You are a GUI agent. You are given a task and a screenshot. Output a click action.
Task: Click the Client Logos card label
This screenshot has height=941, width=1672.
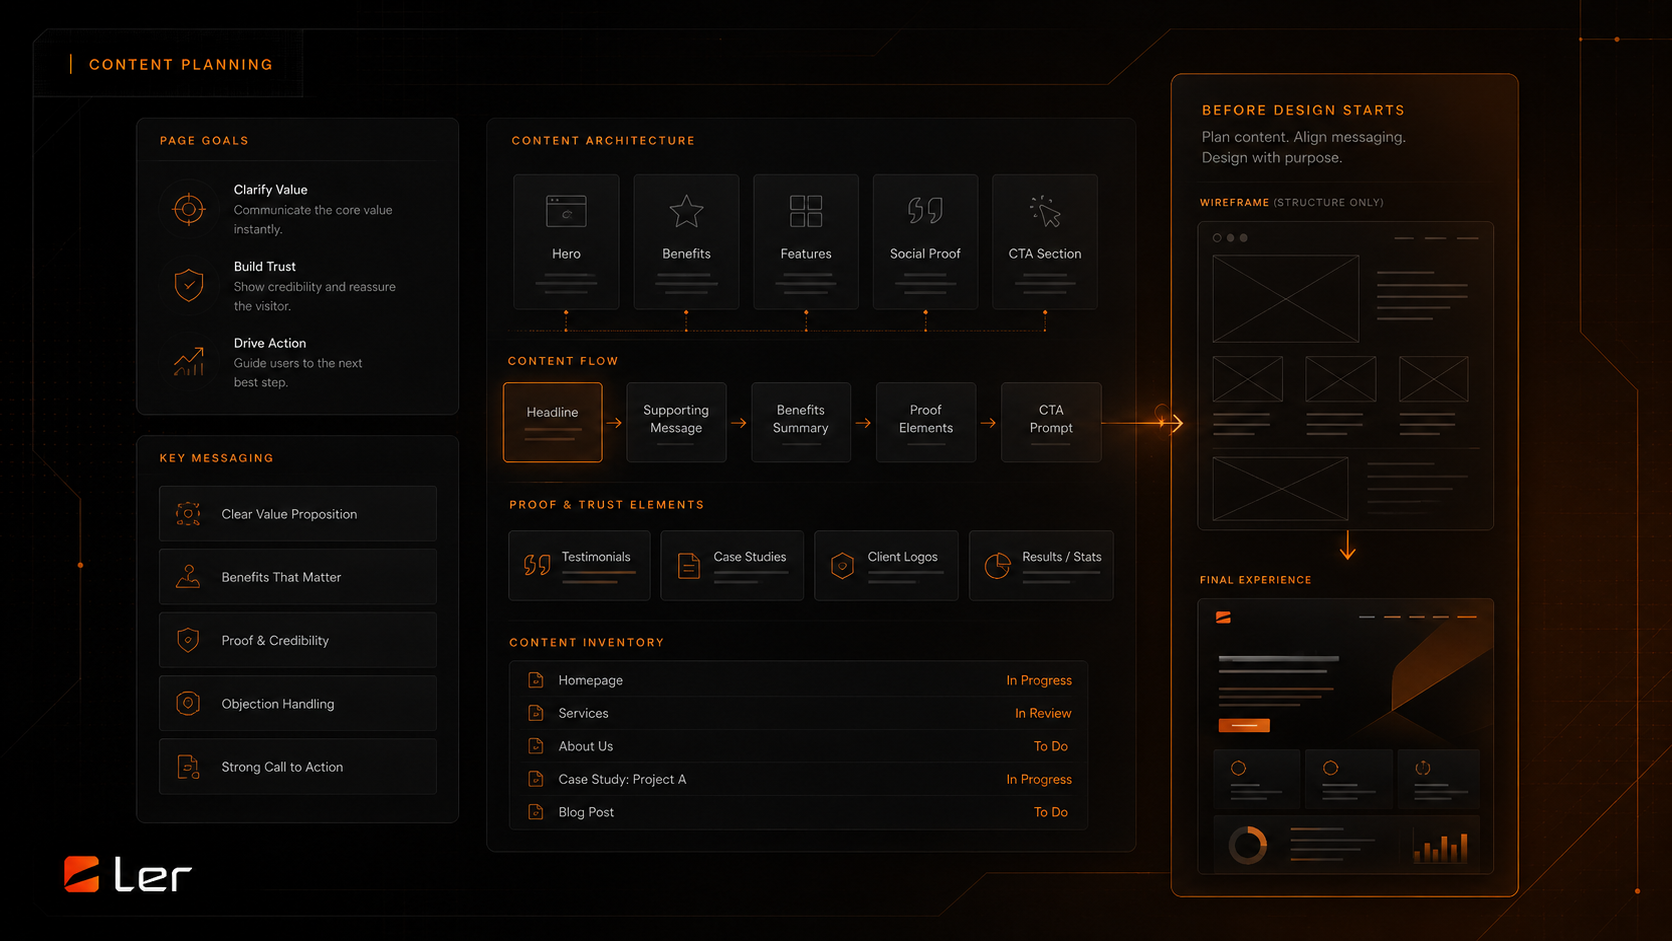click(x=903, y=557)
